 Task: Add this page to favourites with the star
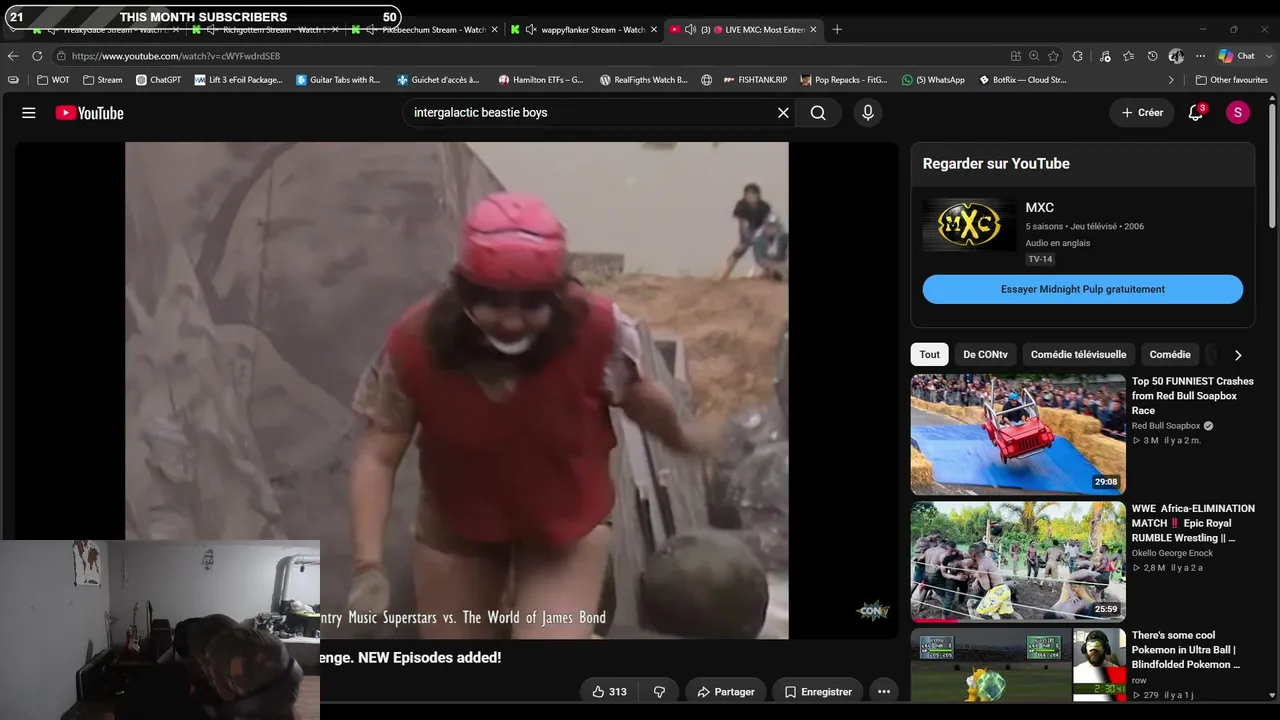[x=1054, y=56]
